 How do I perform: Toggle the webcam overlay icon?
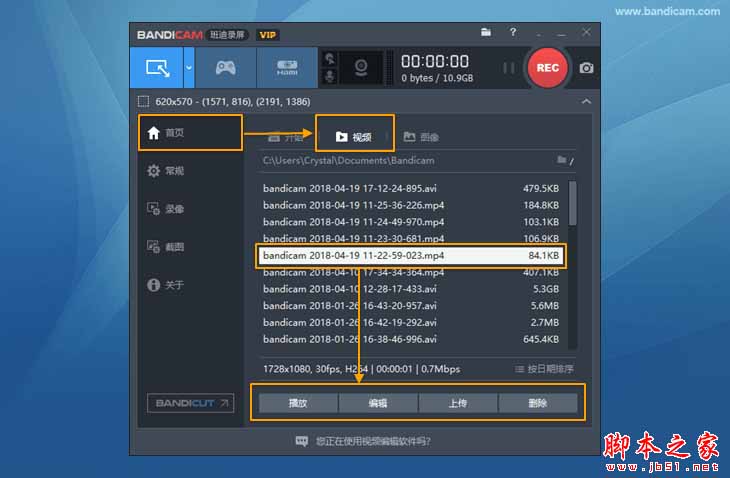[361, 68]
